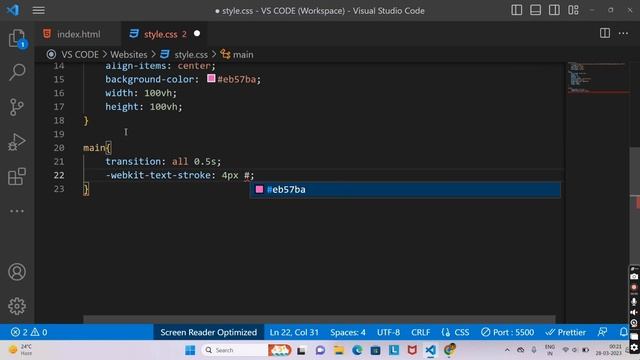Image resolution: width=640 pixels, height=360 pixels.
Task: Click the 'background-color' property name
Action: (149, 79)
